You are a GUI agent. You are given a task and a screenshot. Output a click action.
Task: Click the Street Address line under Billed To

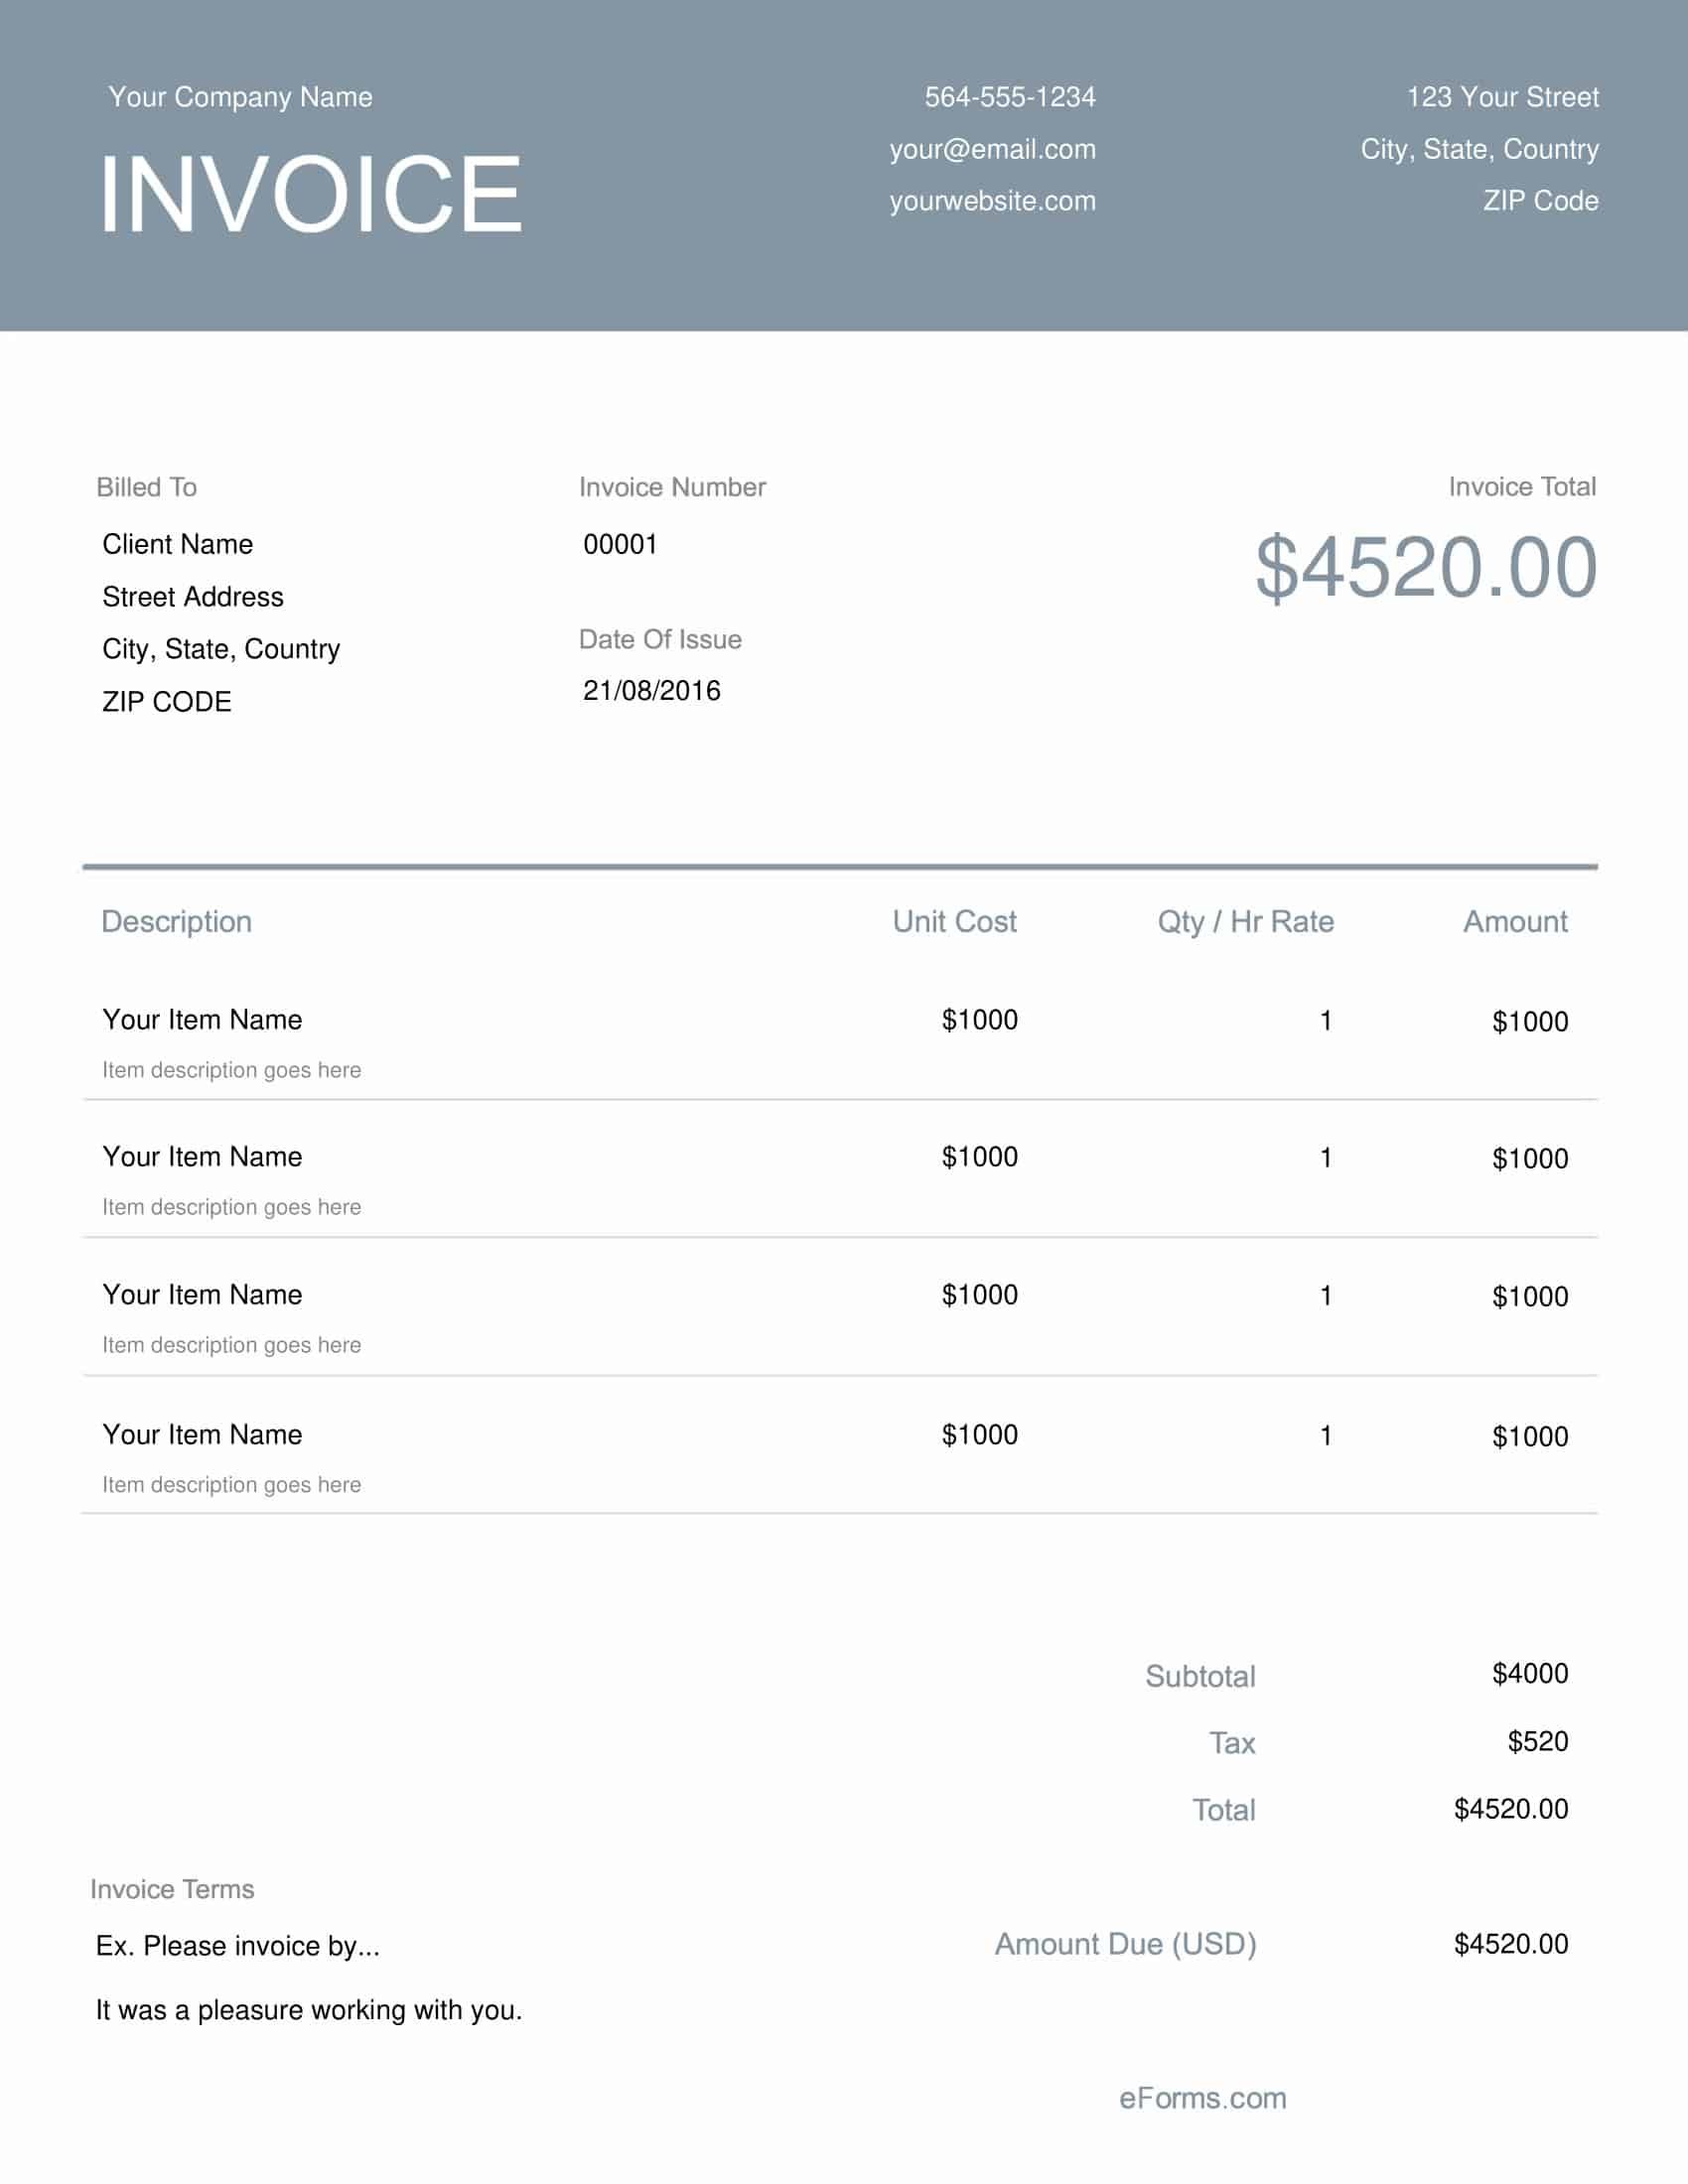192,595
